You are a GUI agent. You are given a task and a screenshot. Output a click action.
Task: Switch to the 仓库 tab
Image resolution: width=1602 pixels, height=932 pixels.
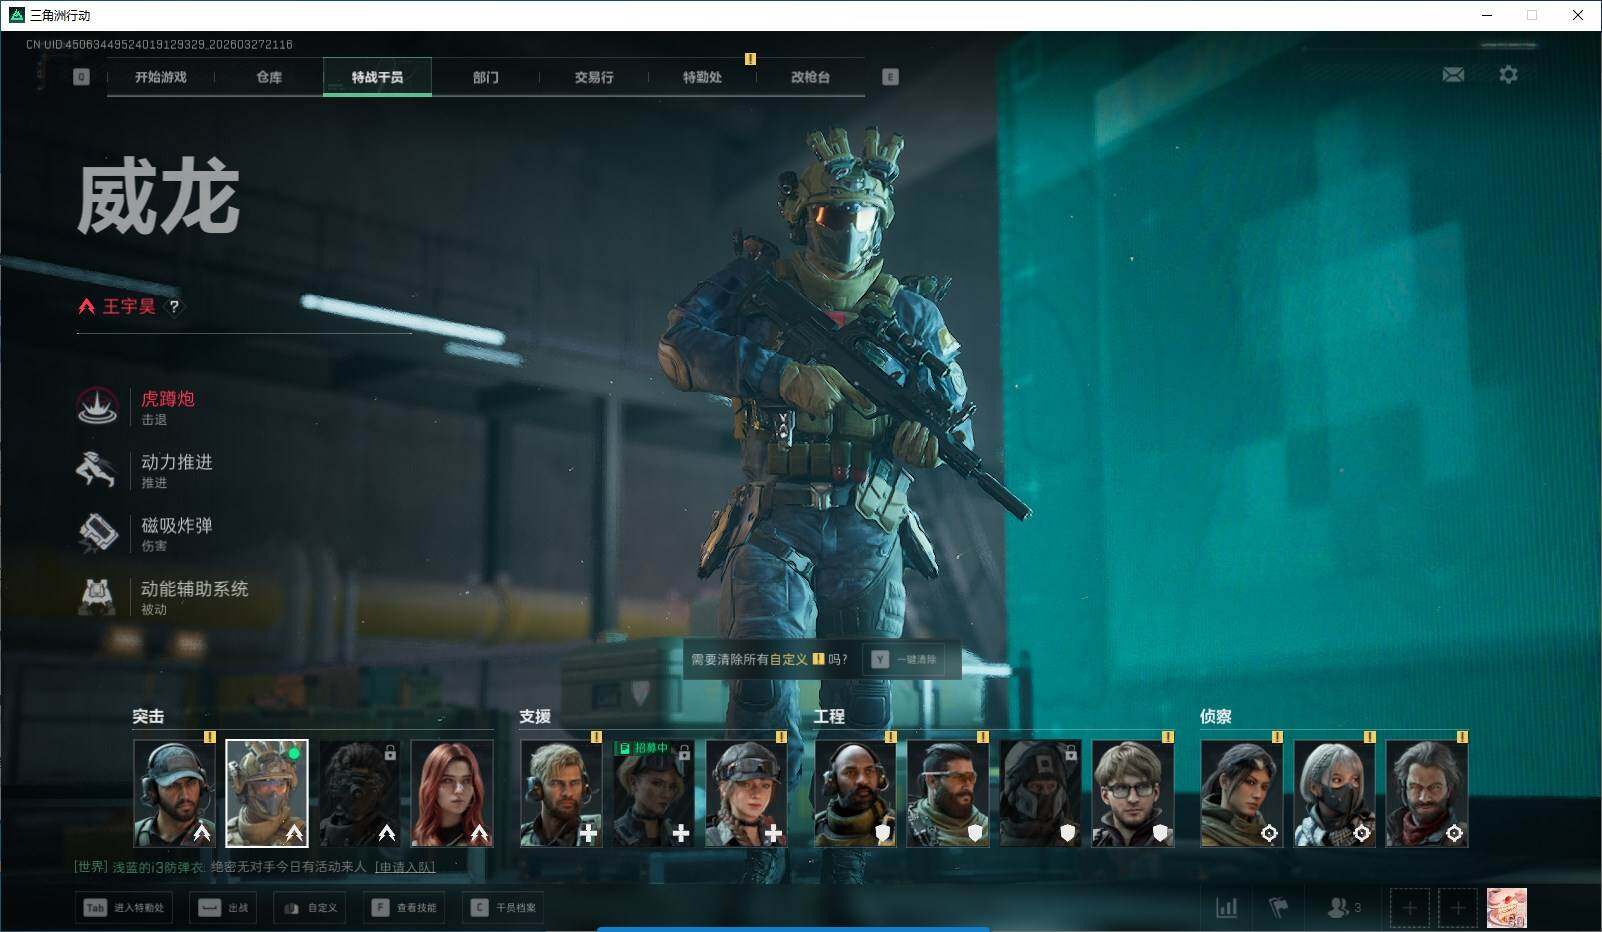(x=269, y=77)
